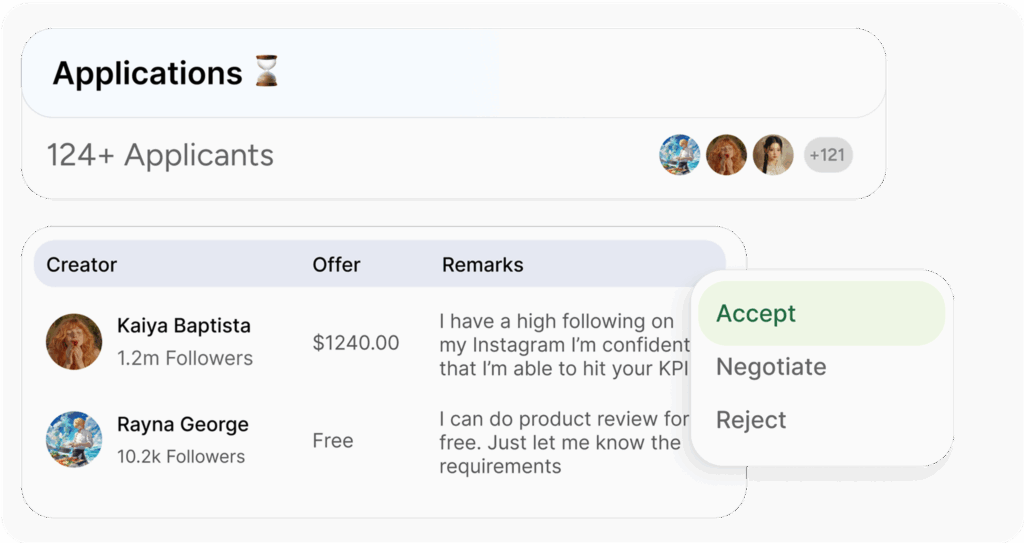Click the +121 more applicants badge
The width and height of the screenshot is (1024, 543).
tap(827, 155)
